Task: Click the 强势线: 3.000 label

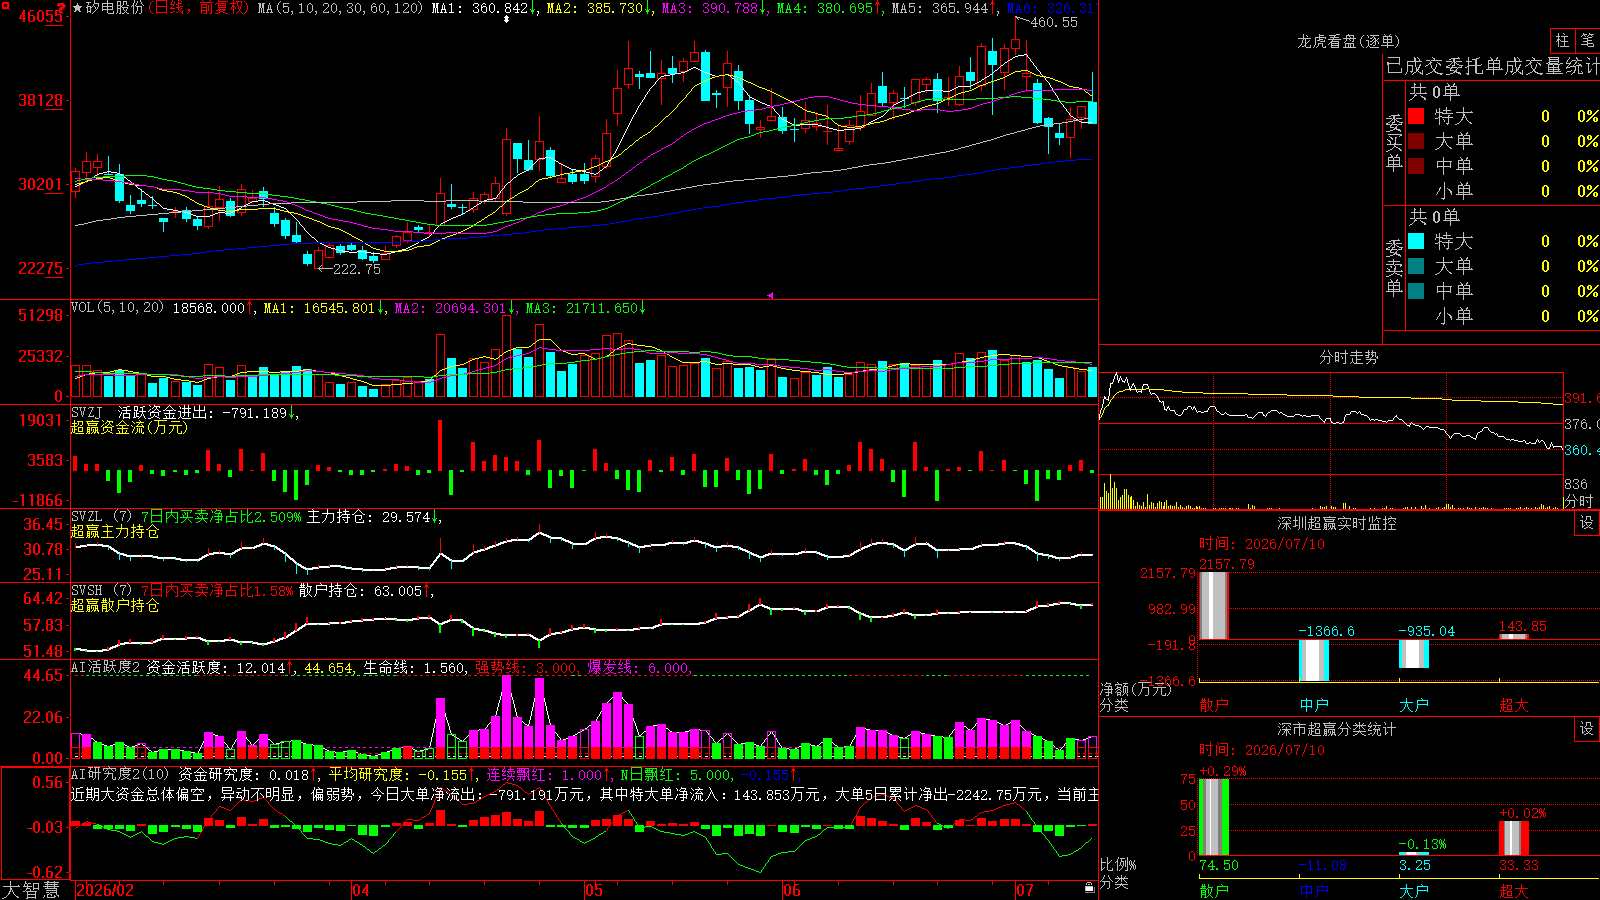Action: pos(526,668)
